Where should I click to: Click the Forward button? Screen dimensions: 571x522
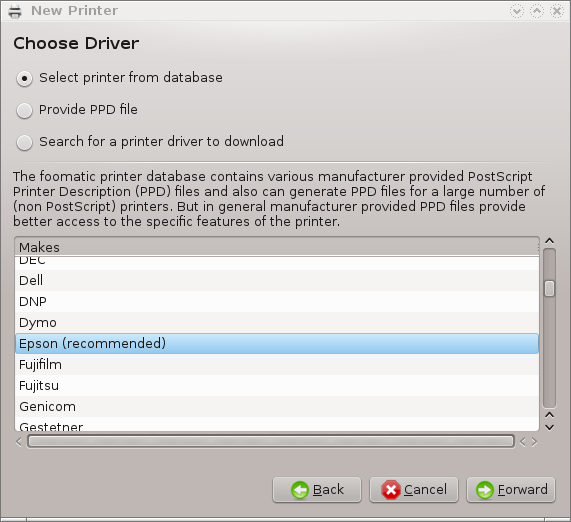pyautogui.click(x=511, y=490)
